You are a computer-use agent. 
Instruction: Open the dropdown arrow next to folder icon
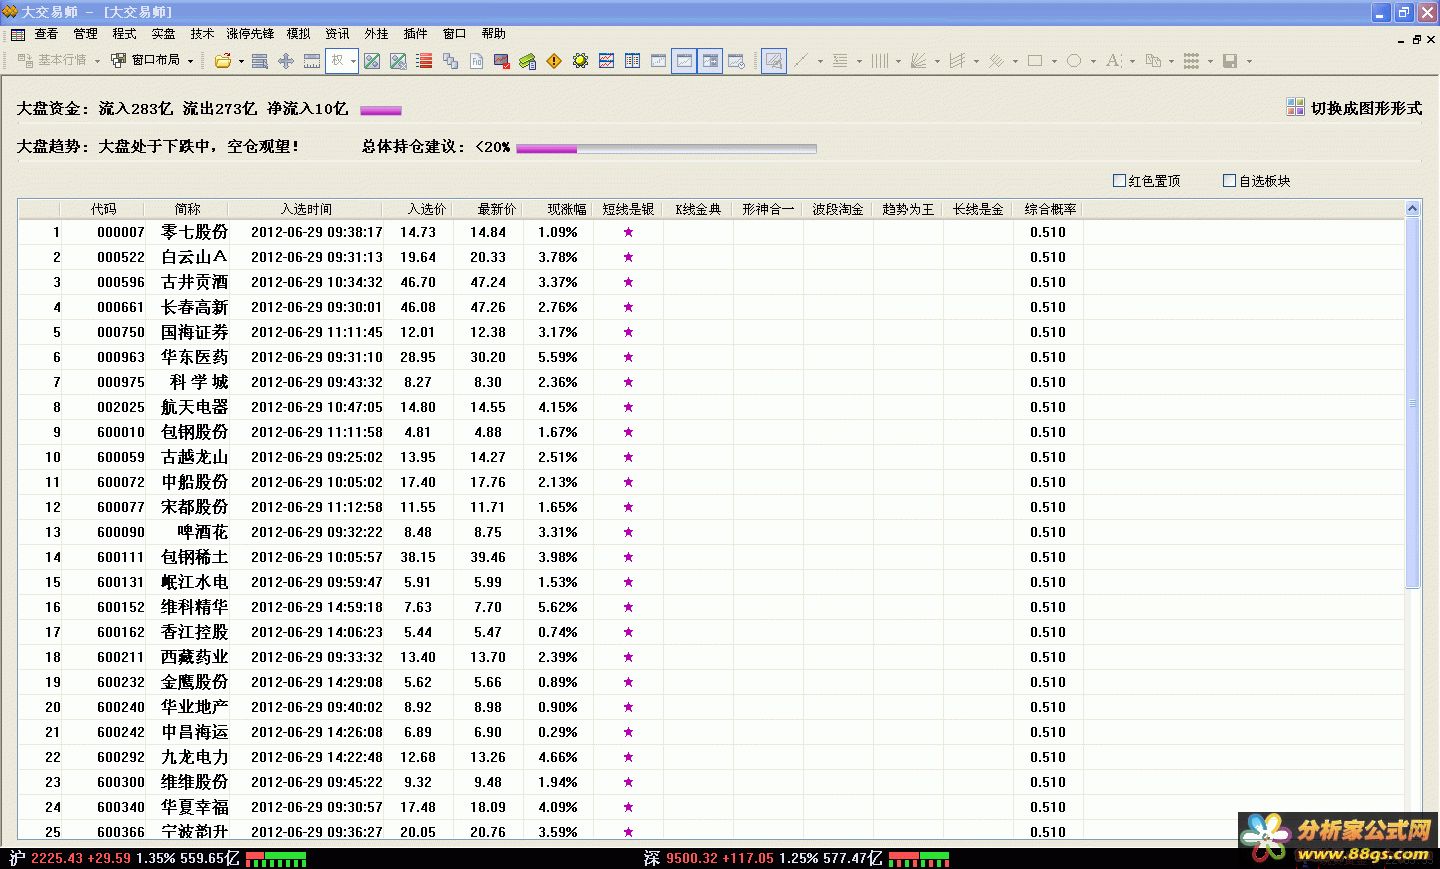241,61
